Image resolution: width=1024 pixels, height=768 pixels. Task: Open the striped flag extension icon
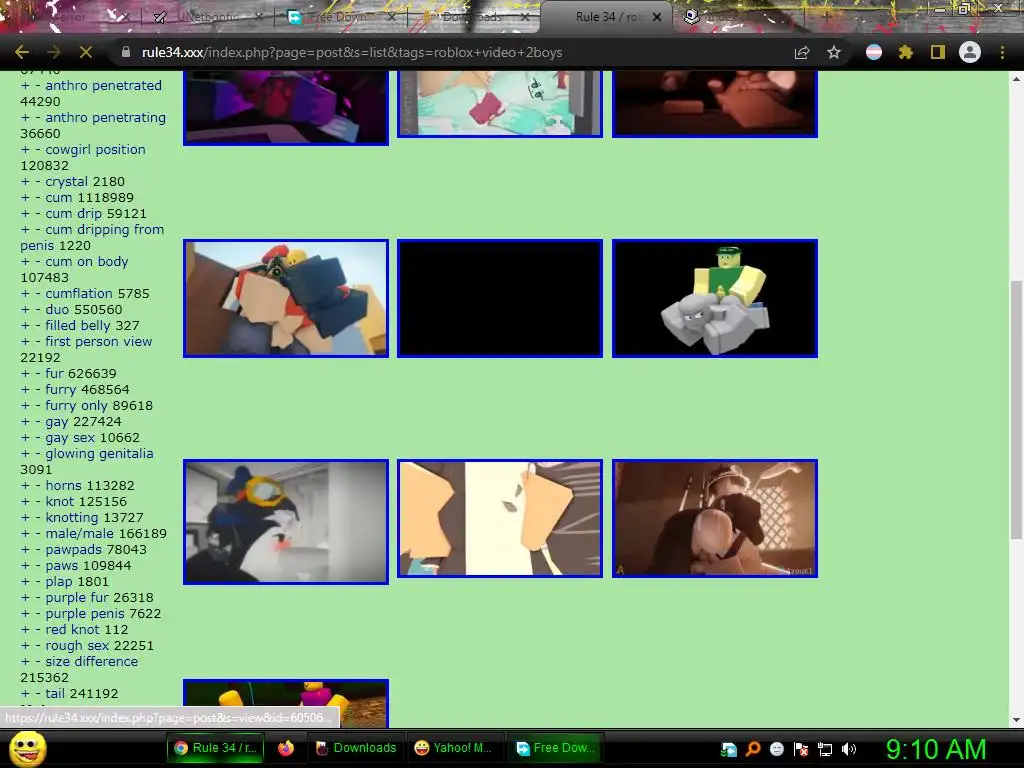(874, 52)
